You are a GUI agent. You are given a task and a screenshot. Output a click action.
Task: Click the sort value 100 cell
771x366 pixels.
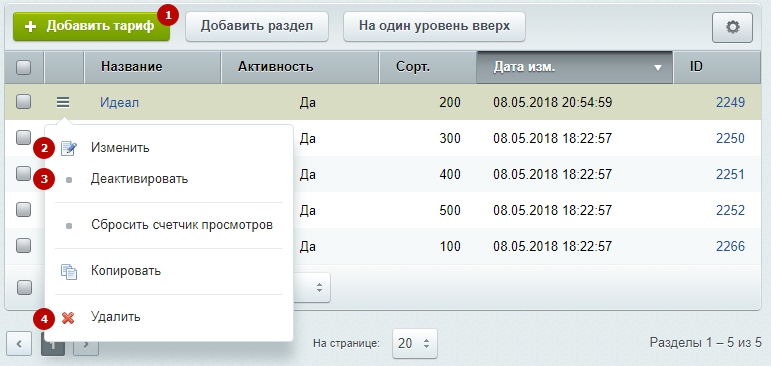(x=450, y=246)
